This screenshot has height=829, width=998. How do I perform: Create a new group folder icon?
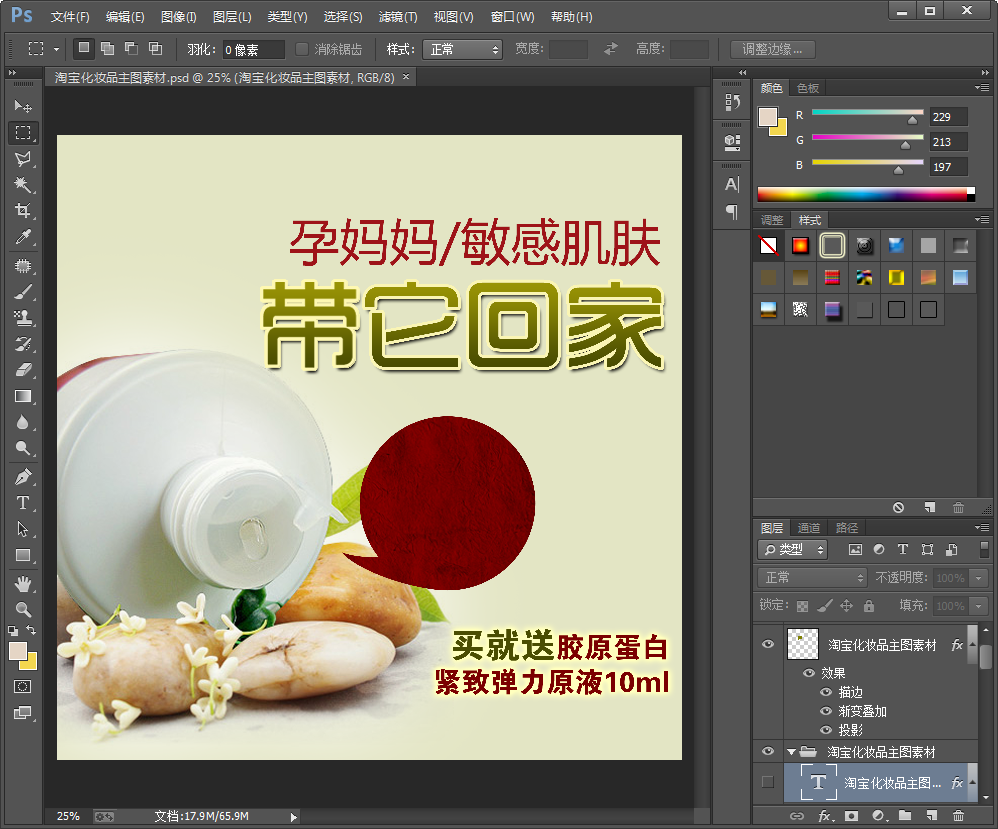(904, 816)
